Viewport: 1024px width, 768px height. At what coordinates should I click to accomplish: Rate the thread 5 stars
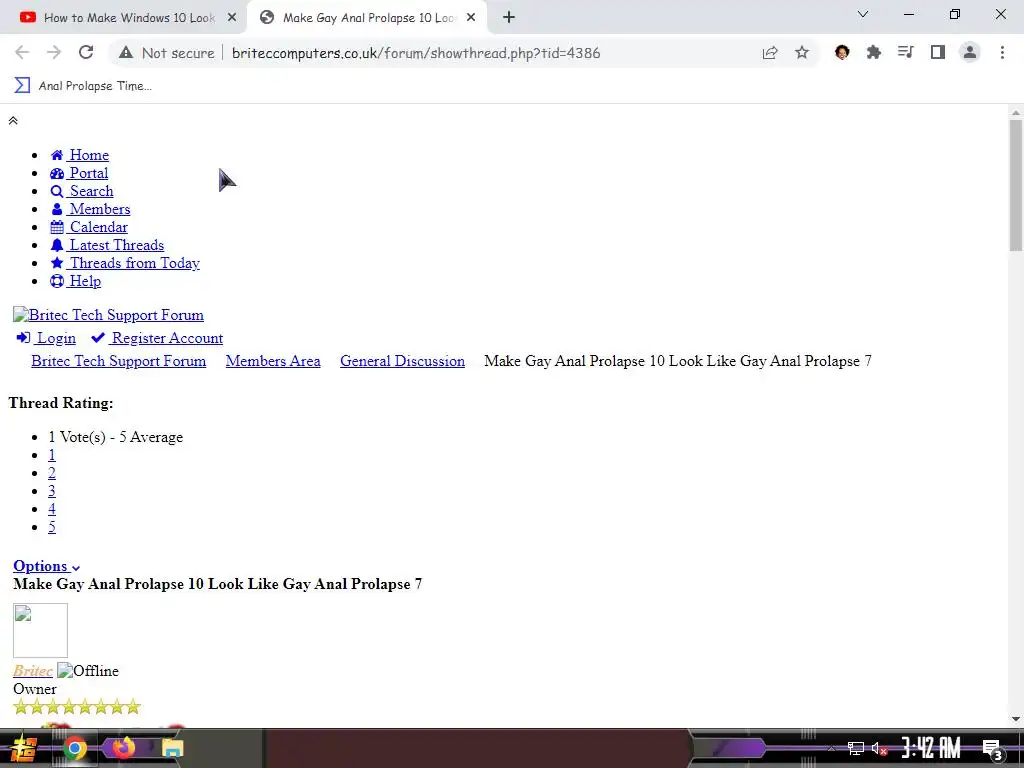(52, 527)
